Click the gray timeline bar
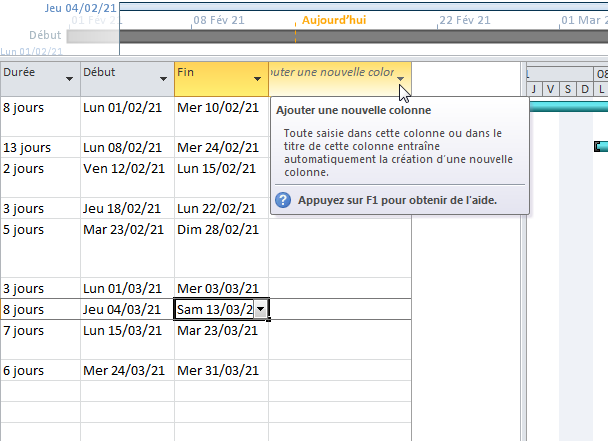 coord(360,36)
